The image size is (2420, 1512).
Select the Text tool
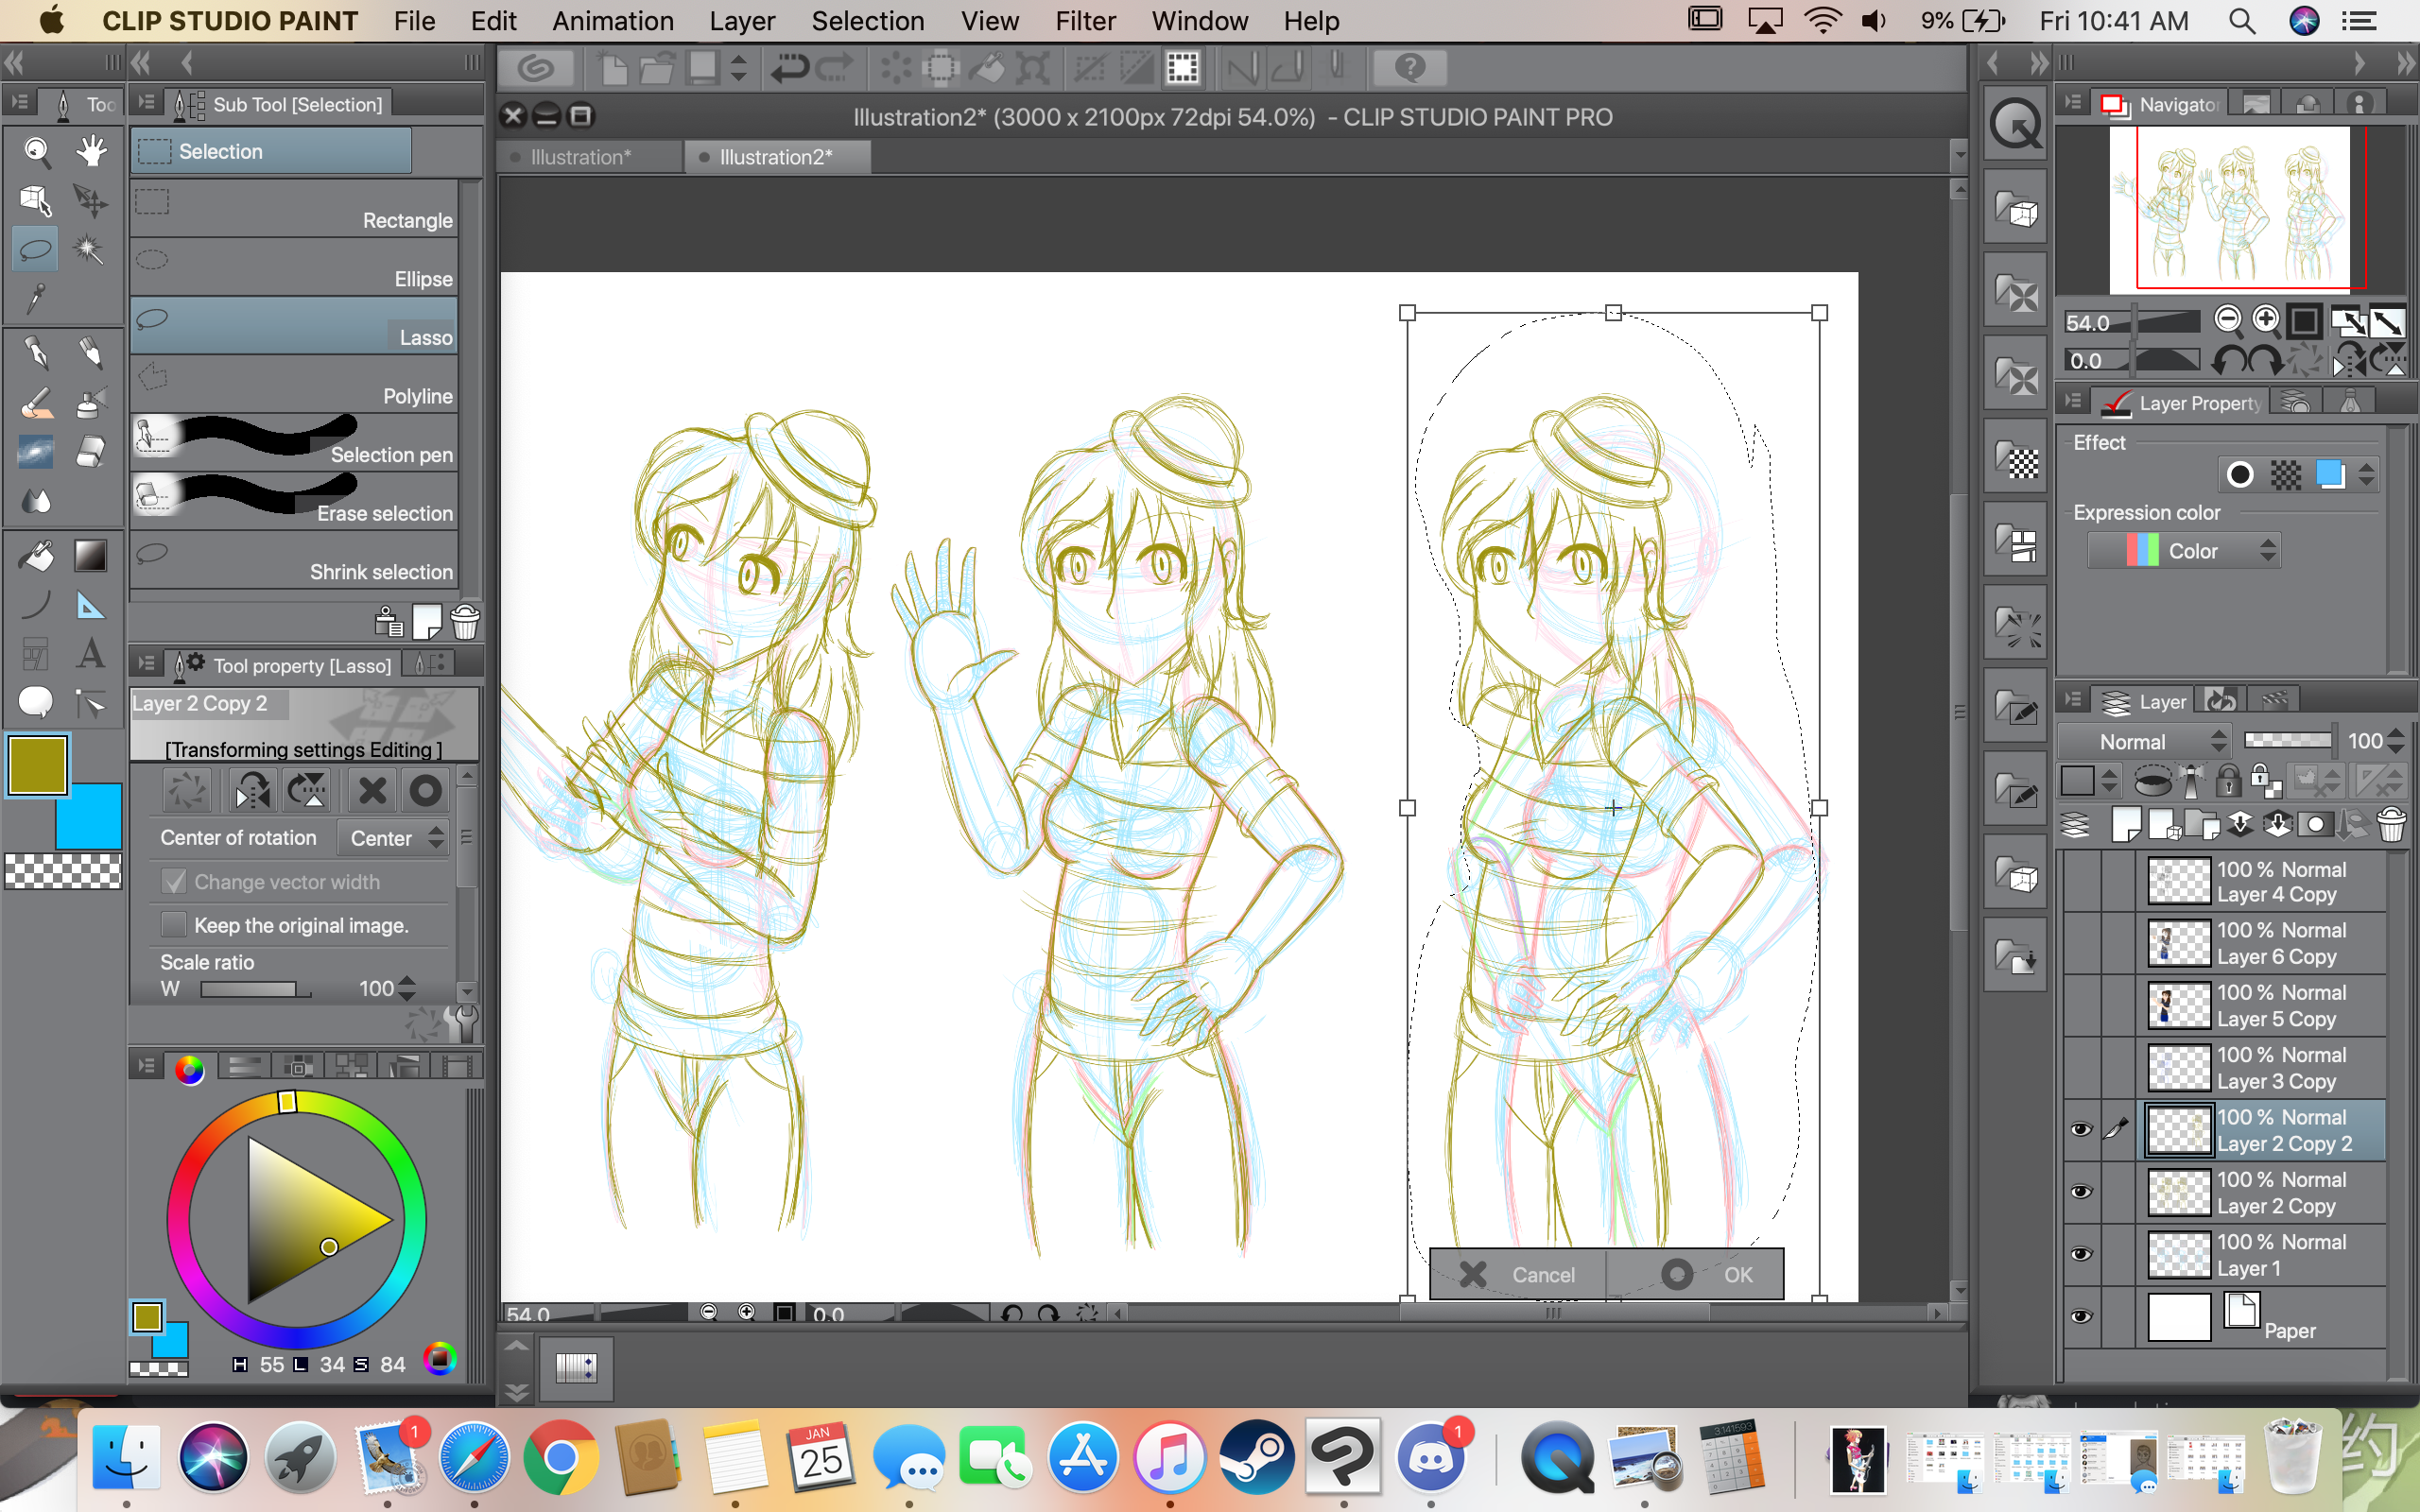tap(91, 654)
